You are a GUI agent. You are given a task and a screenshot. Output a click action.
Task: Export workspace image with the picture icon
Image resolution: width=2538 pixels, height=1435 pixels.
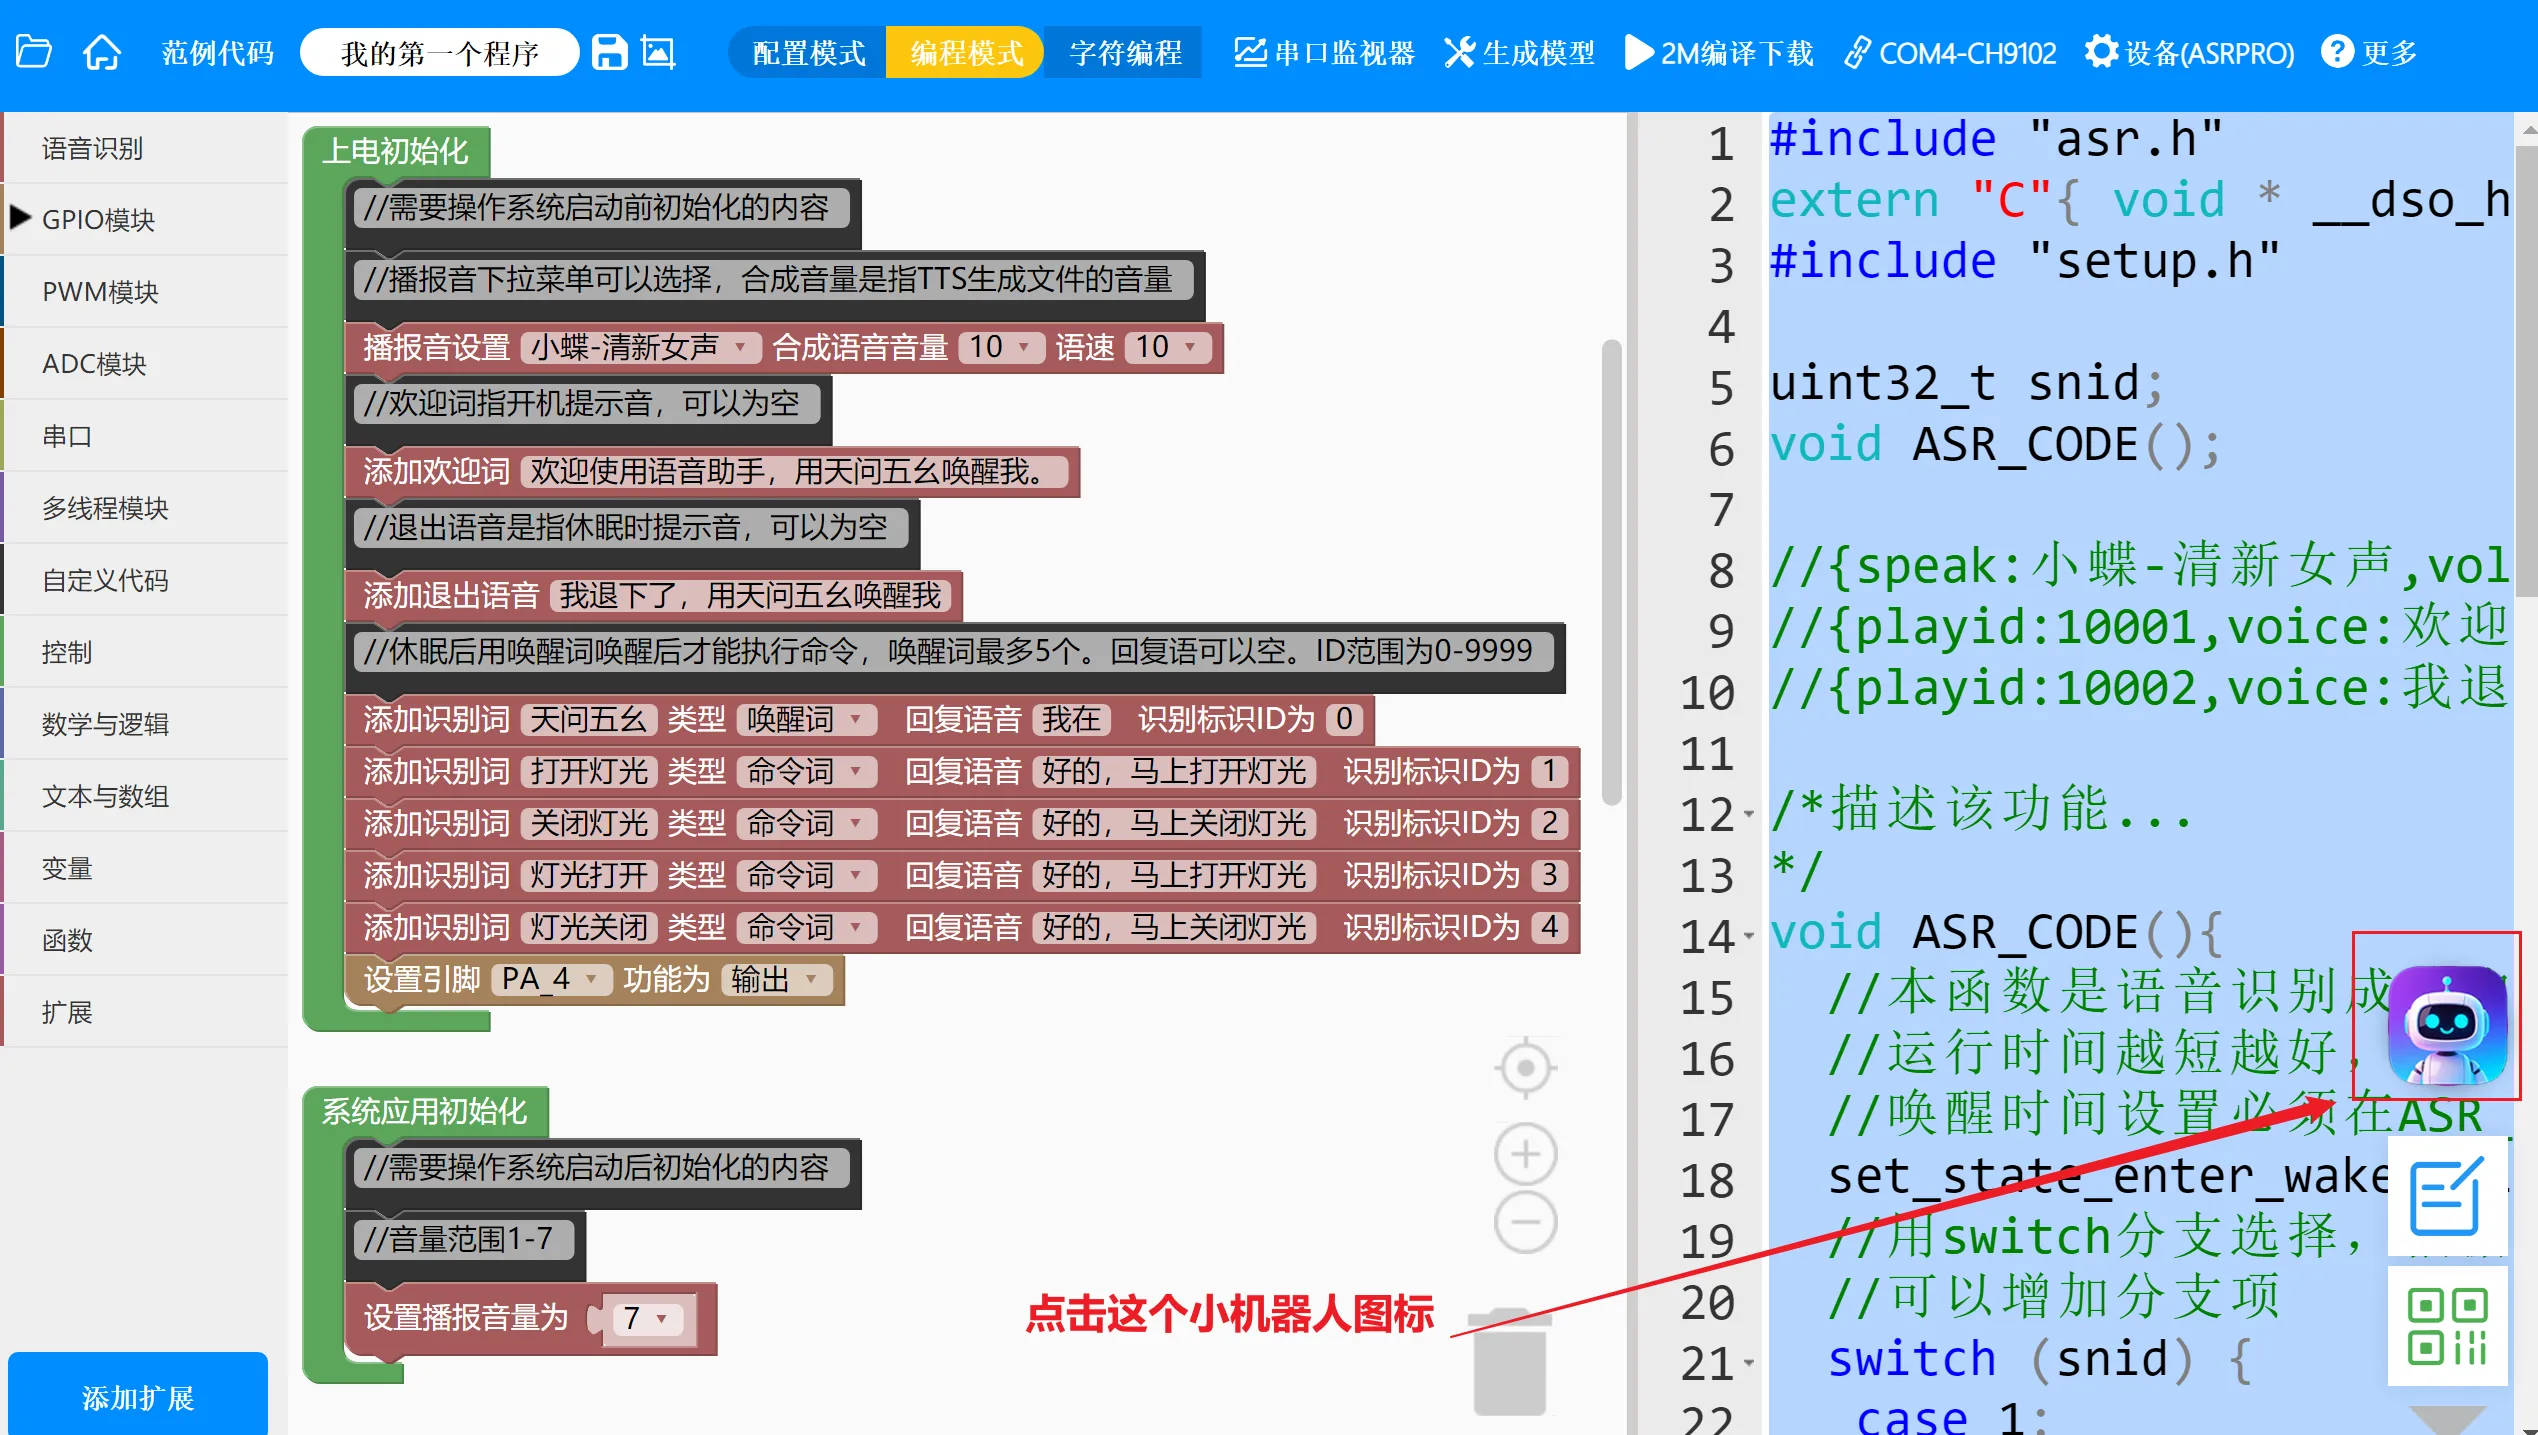click(x=659, y=52)
